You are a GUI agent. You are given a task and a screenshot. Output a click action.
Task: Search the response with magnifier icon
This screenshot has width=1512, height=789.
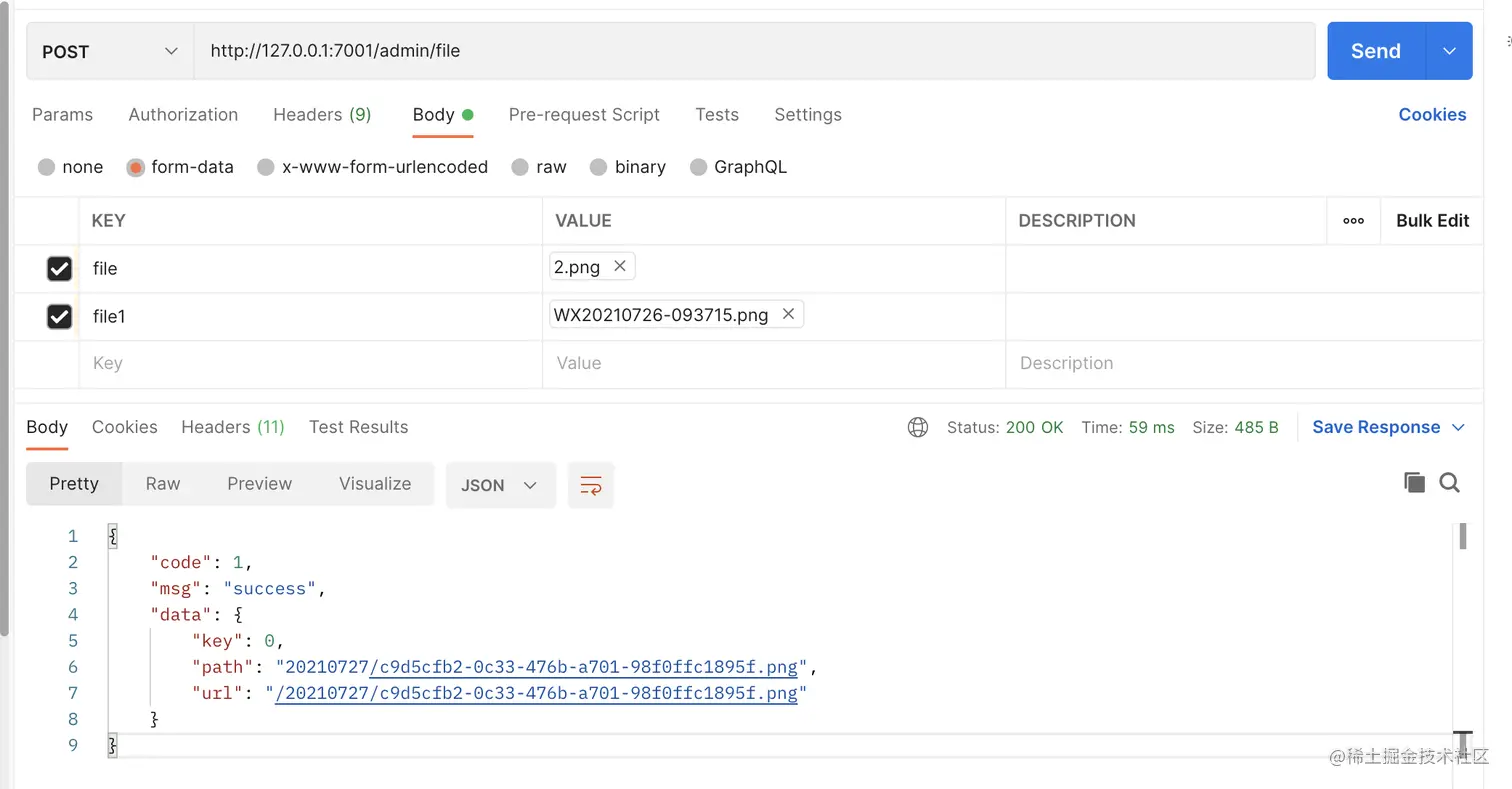pyautogui.click(x=1450, y=483)
